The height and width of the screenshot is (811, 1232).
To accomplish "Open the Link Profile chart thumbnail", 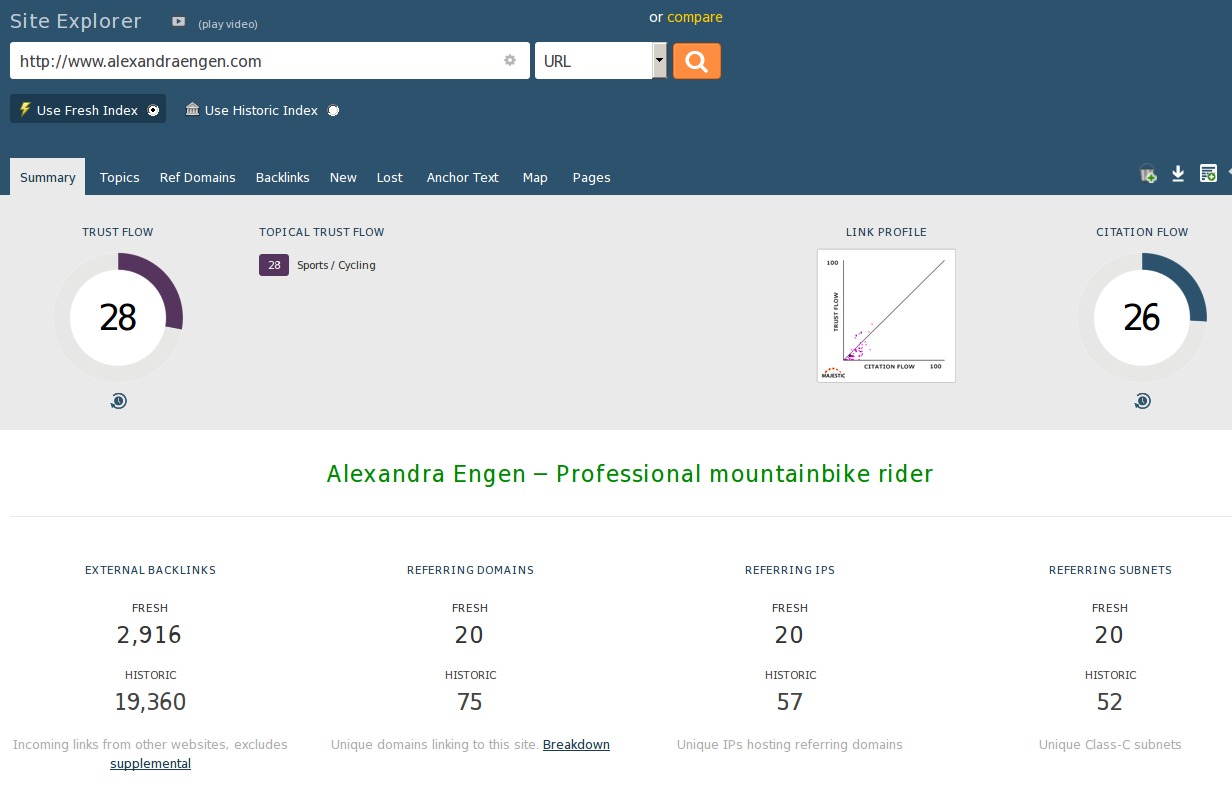I will pos(886,316).
